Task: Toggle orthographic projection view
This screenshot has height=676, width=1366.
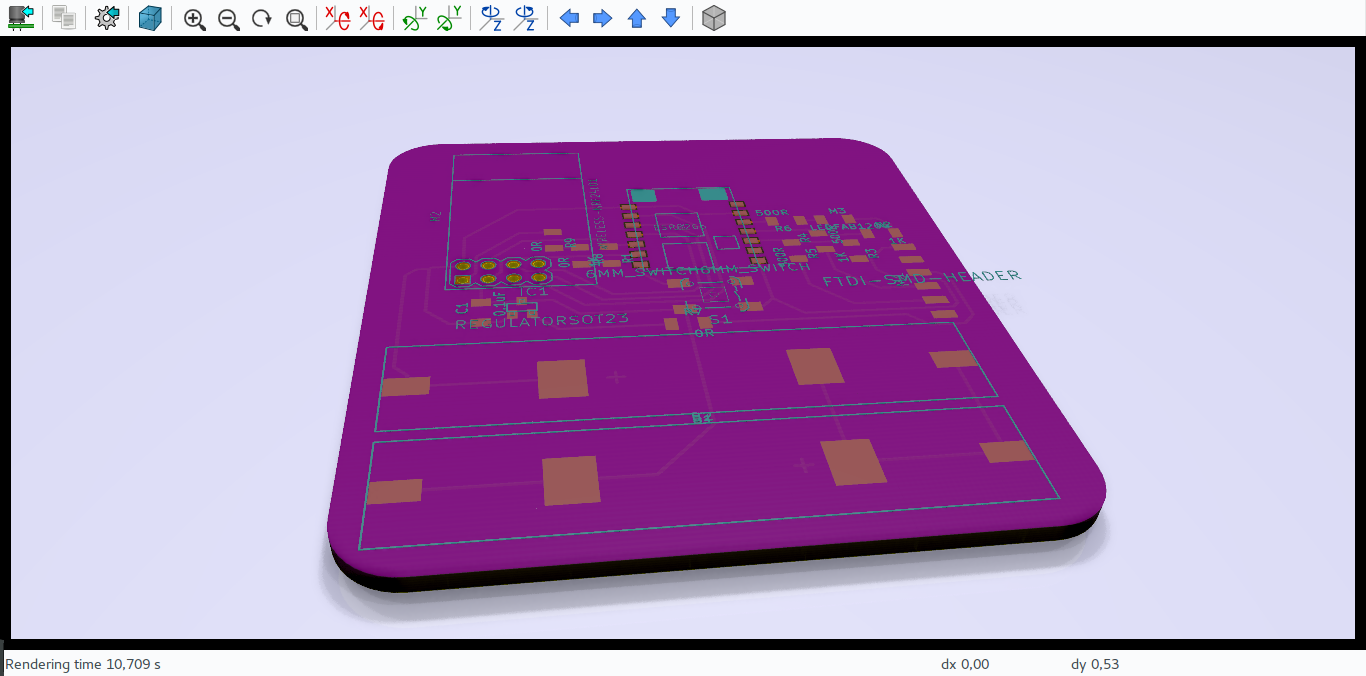Action: point(714,17)
